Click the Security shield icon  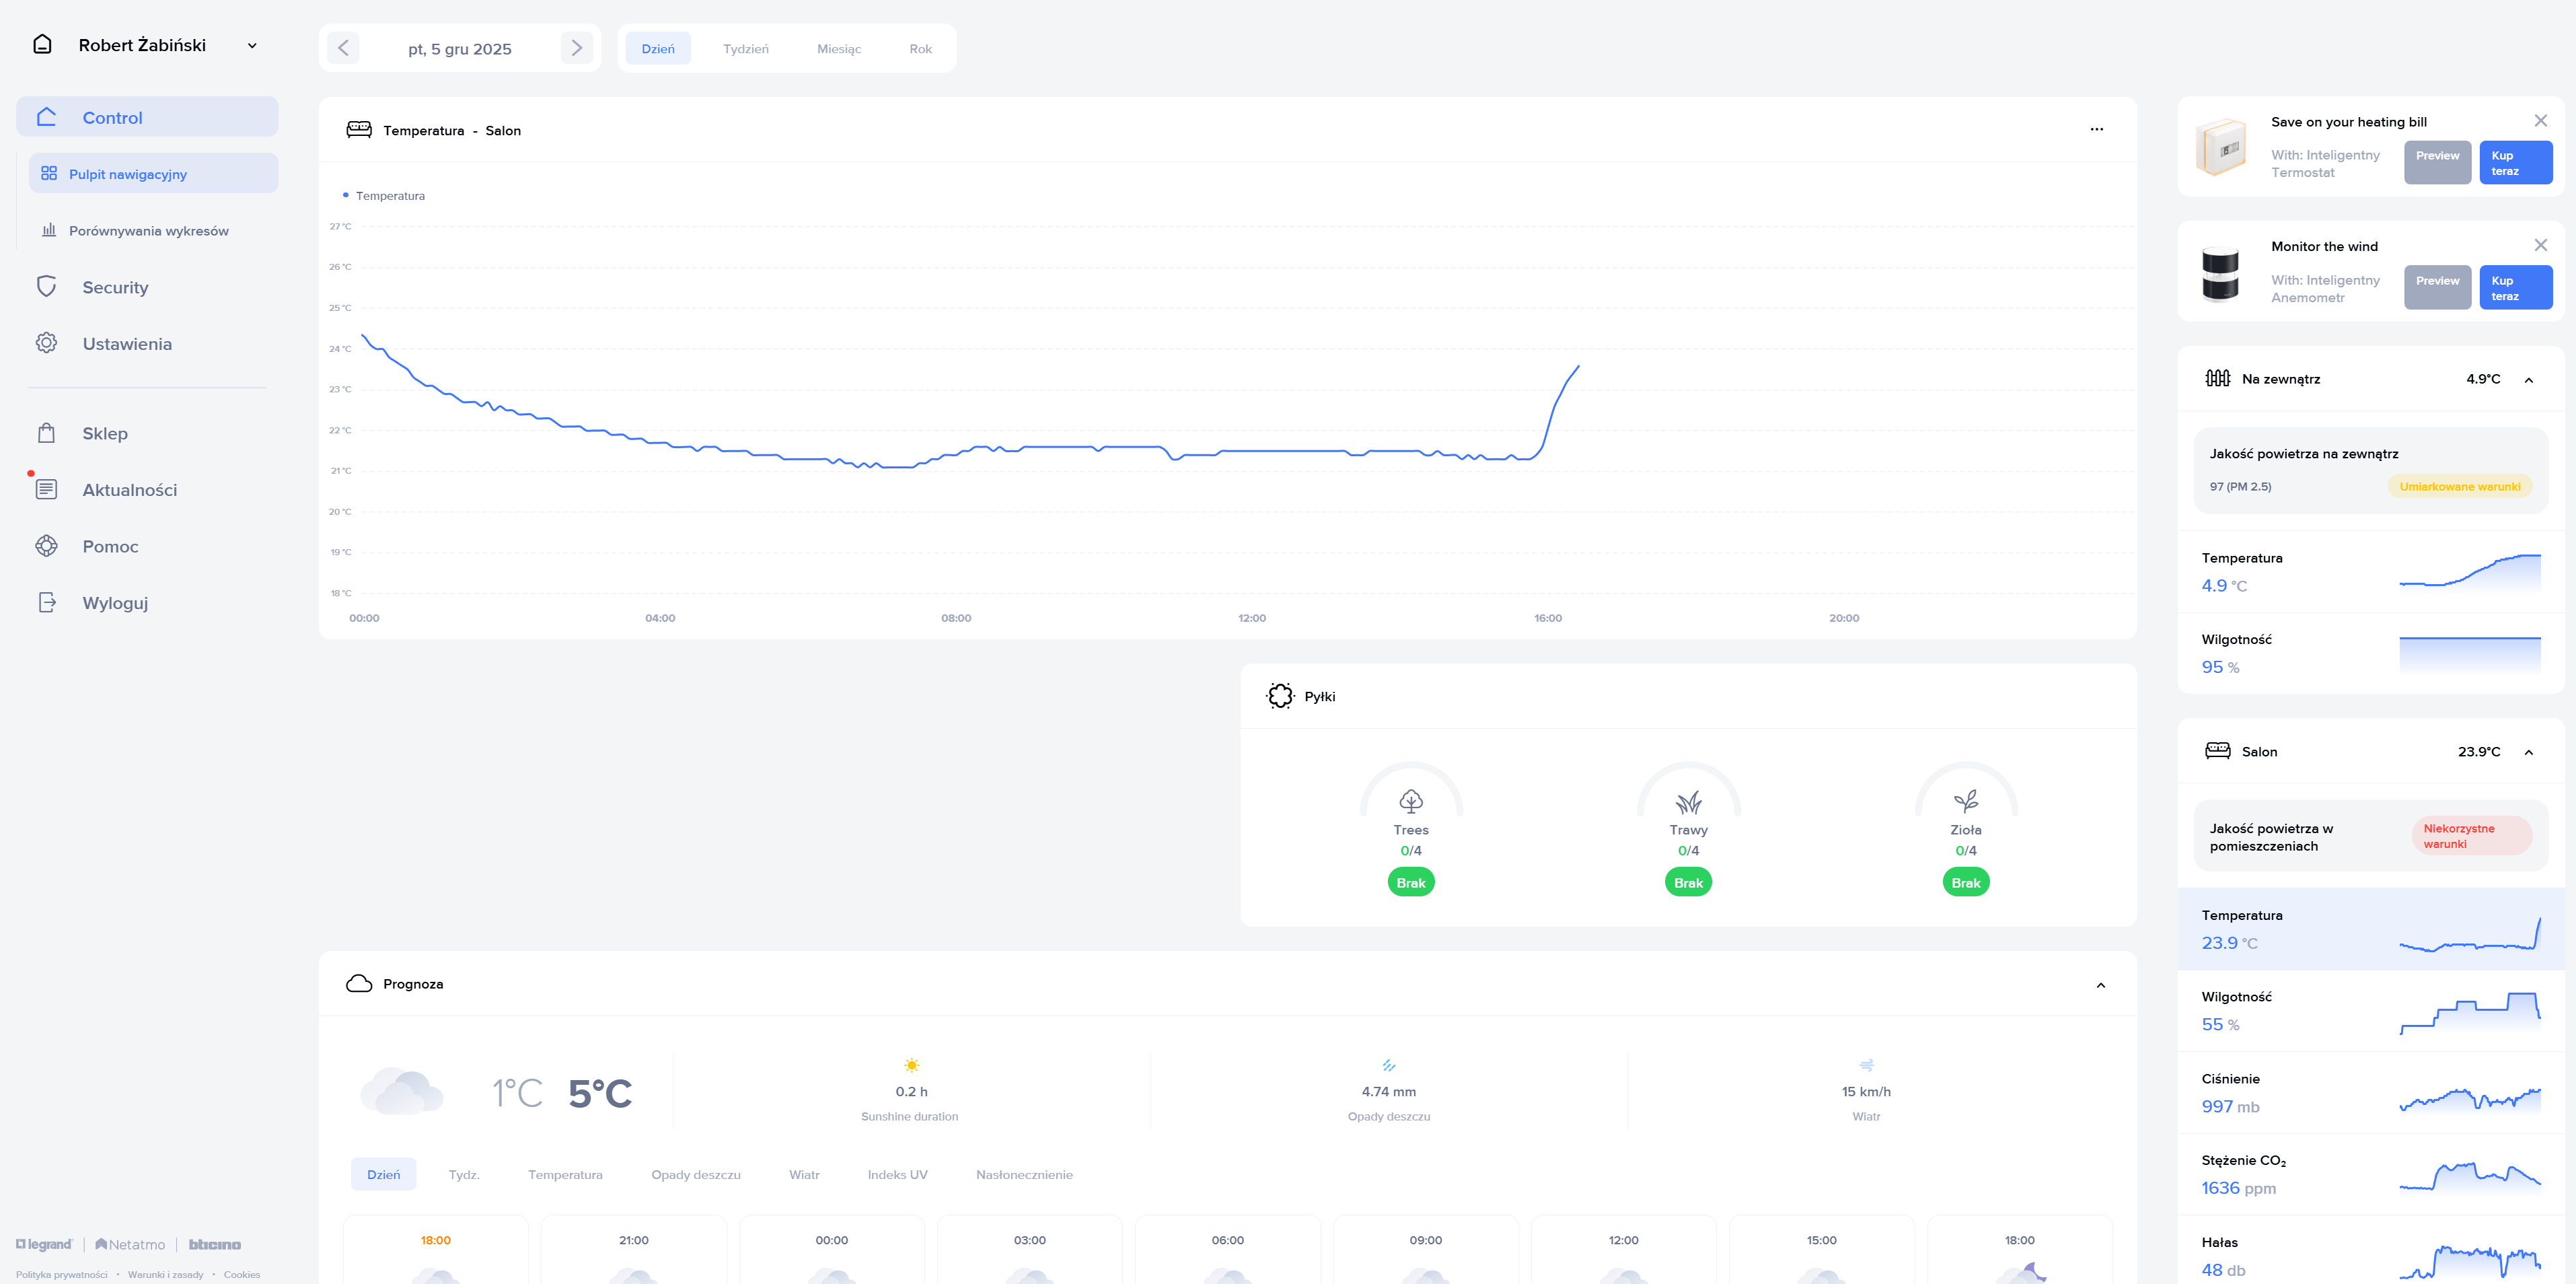[x=46, y=287]
